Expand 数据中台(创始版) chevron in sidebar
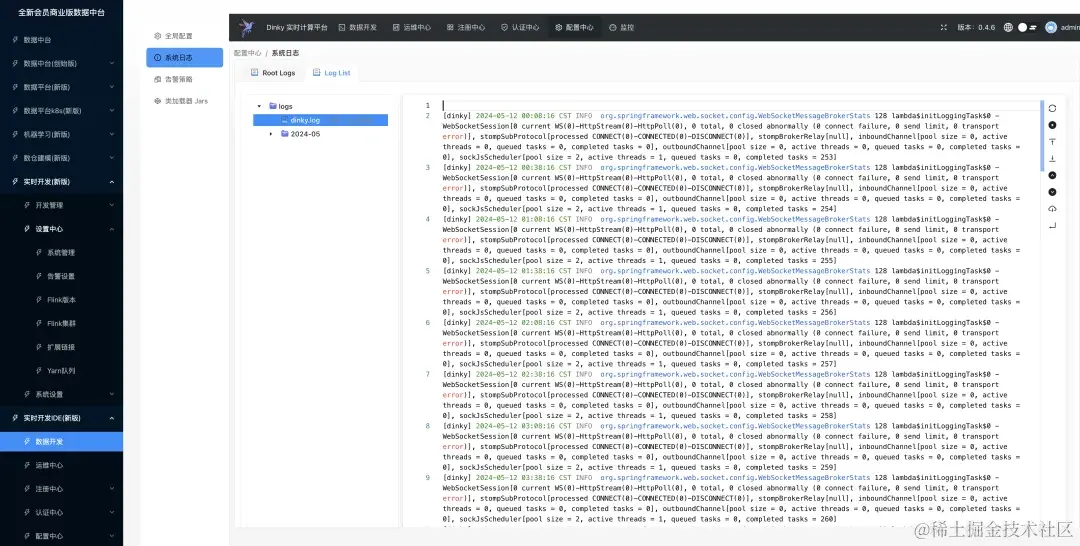This screenshot has width=1080, height=546. tap(112, 63)
